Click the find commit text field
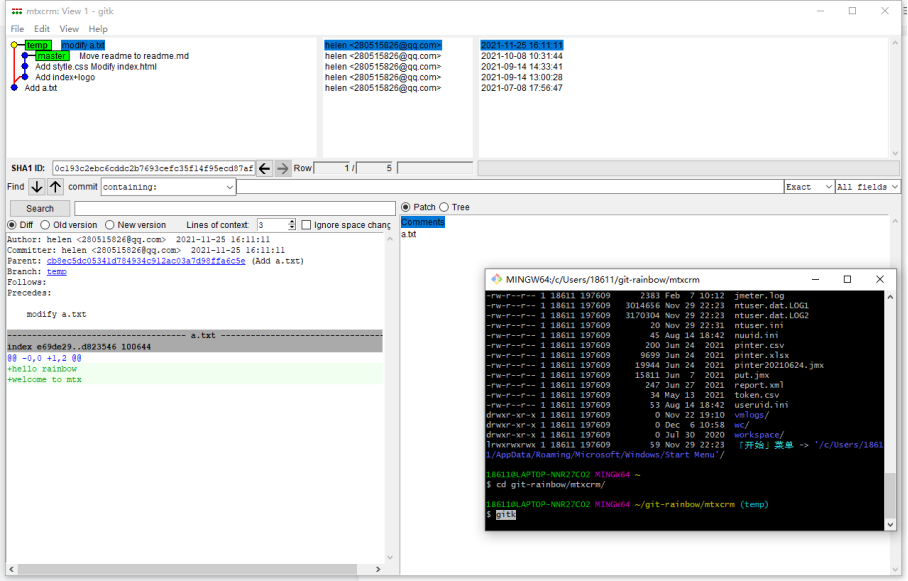The width and height of the screenshot is (908, 581). [x=510, y=187]
